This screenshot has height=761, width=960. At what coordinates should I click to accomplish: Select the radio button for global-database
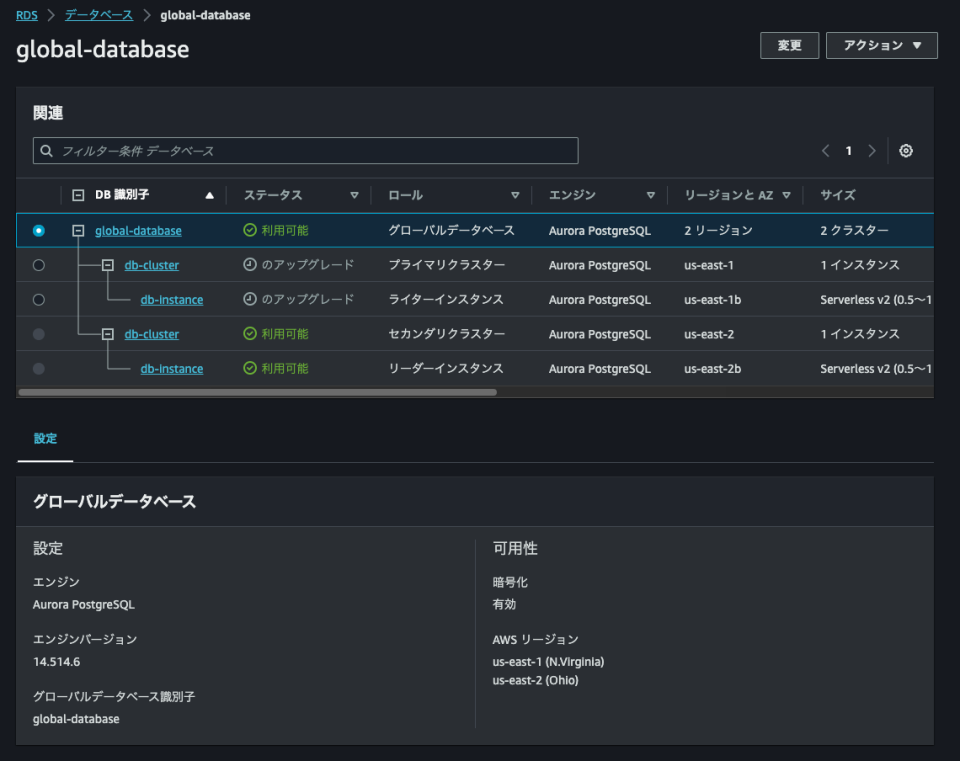click(x=38, y=230)
